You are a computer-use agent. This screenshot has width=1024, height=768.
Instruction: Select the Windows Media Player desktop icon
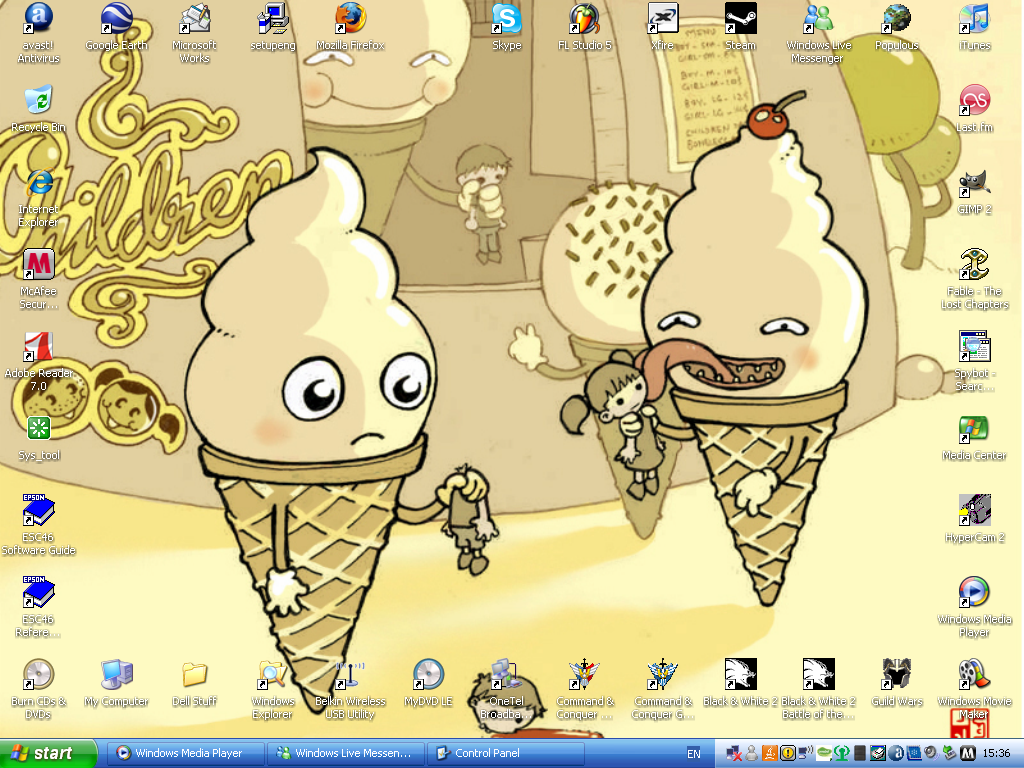(x=974, y=608)
